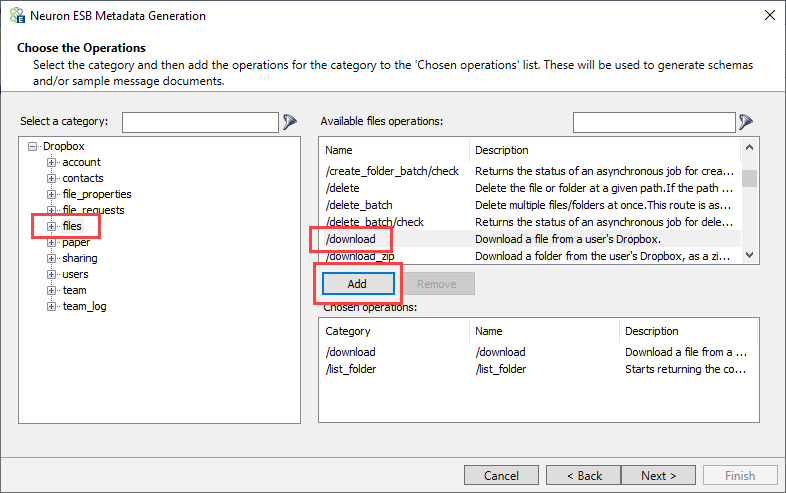Click the category filter funnel icon
Viewport: 786px width, 493px height.
point(290,121)
